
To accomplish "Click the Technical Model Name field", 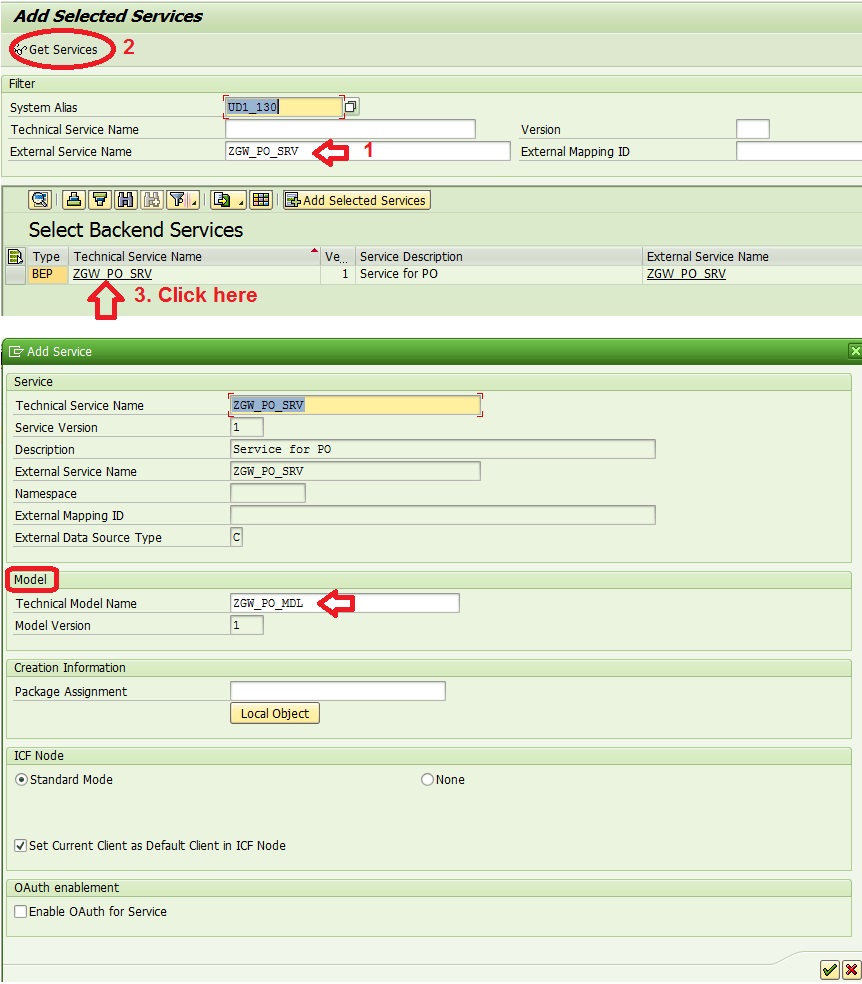I will (x=345, y=603).
